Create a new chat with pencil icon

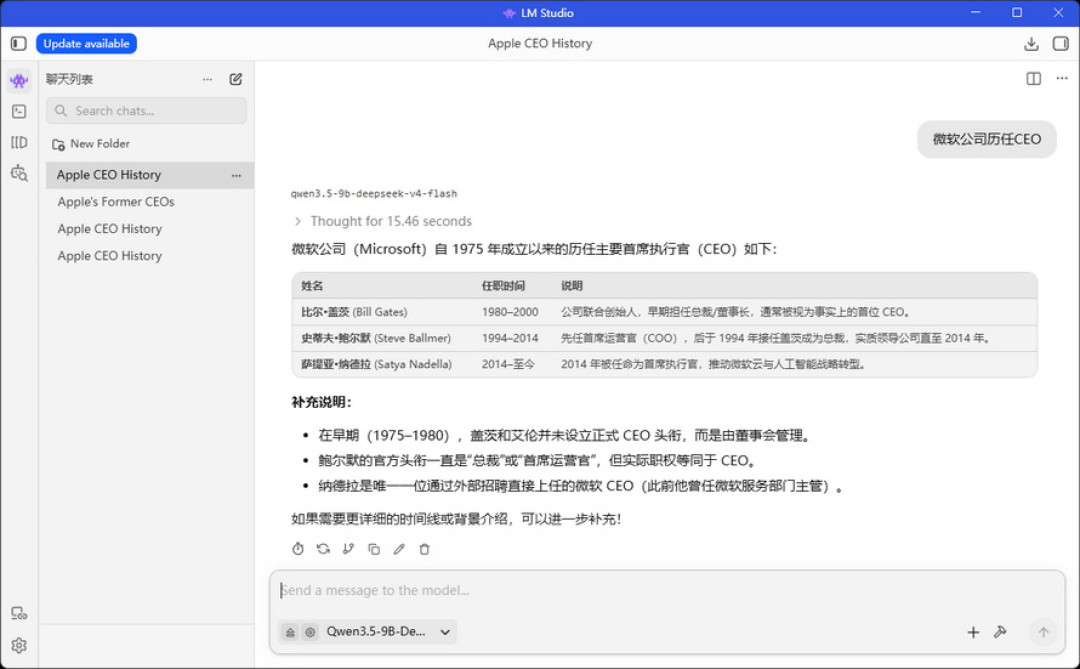236,79
